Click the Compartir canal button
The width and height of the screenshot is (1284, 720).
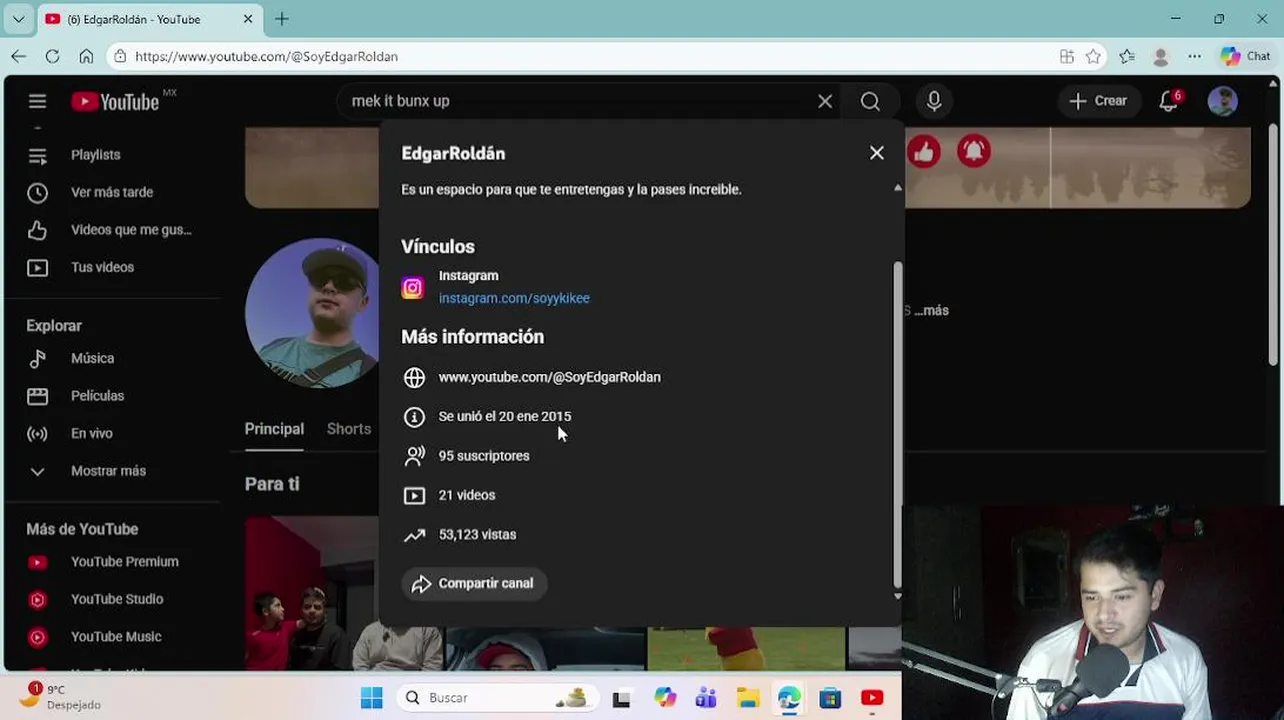(474, 583)
